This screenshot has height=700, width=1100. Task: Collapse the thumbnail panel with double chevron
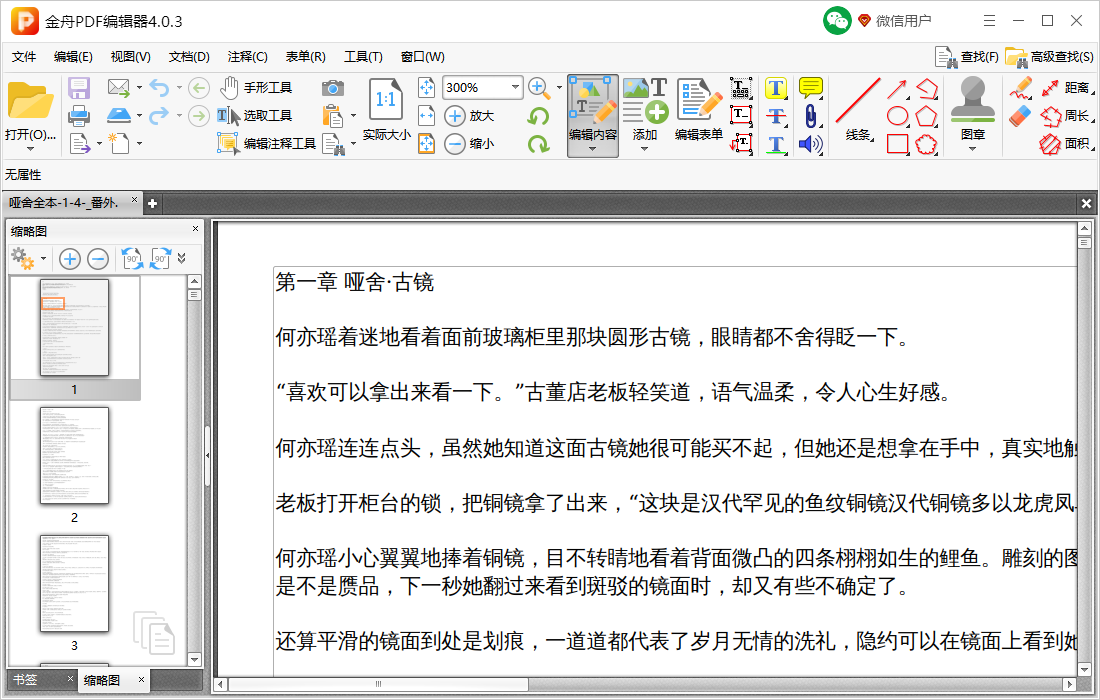[182, 259]
